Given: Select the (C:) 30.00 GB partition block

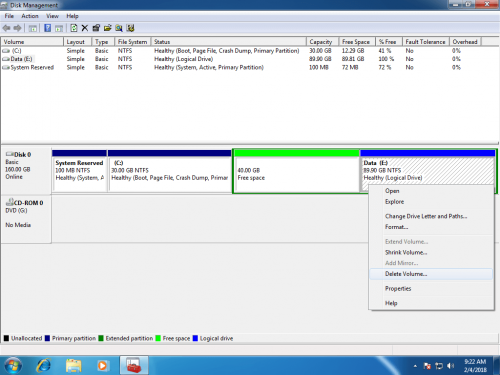Looking at the screenshot, I should click(170, 171).
